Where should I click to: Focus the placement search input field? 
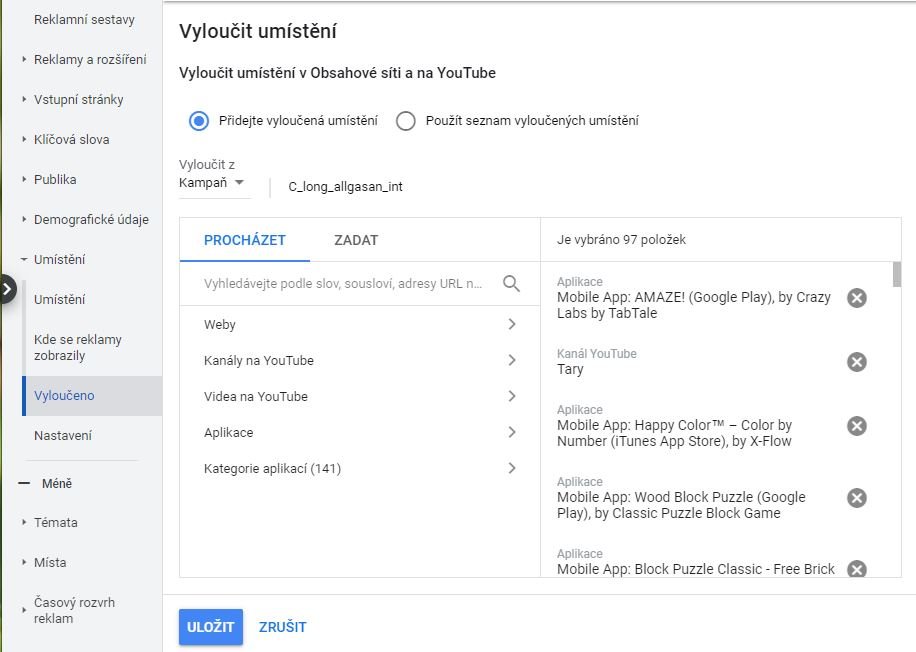click(343, 284)
